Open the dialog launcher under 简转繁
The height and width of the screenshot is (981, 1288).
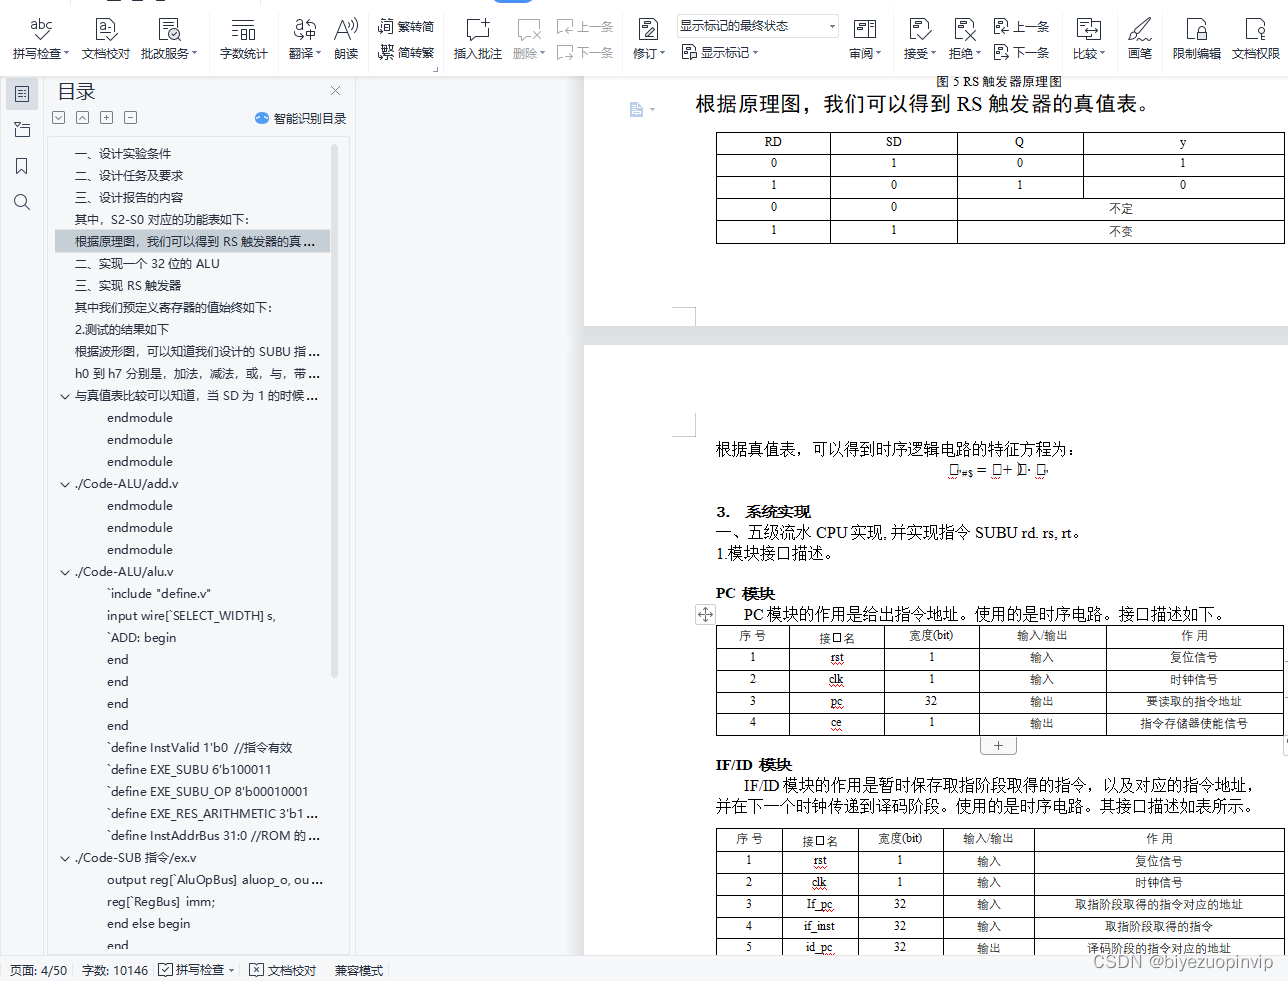(x=435, y=69)
